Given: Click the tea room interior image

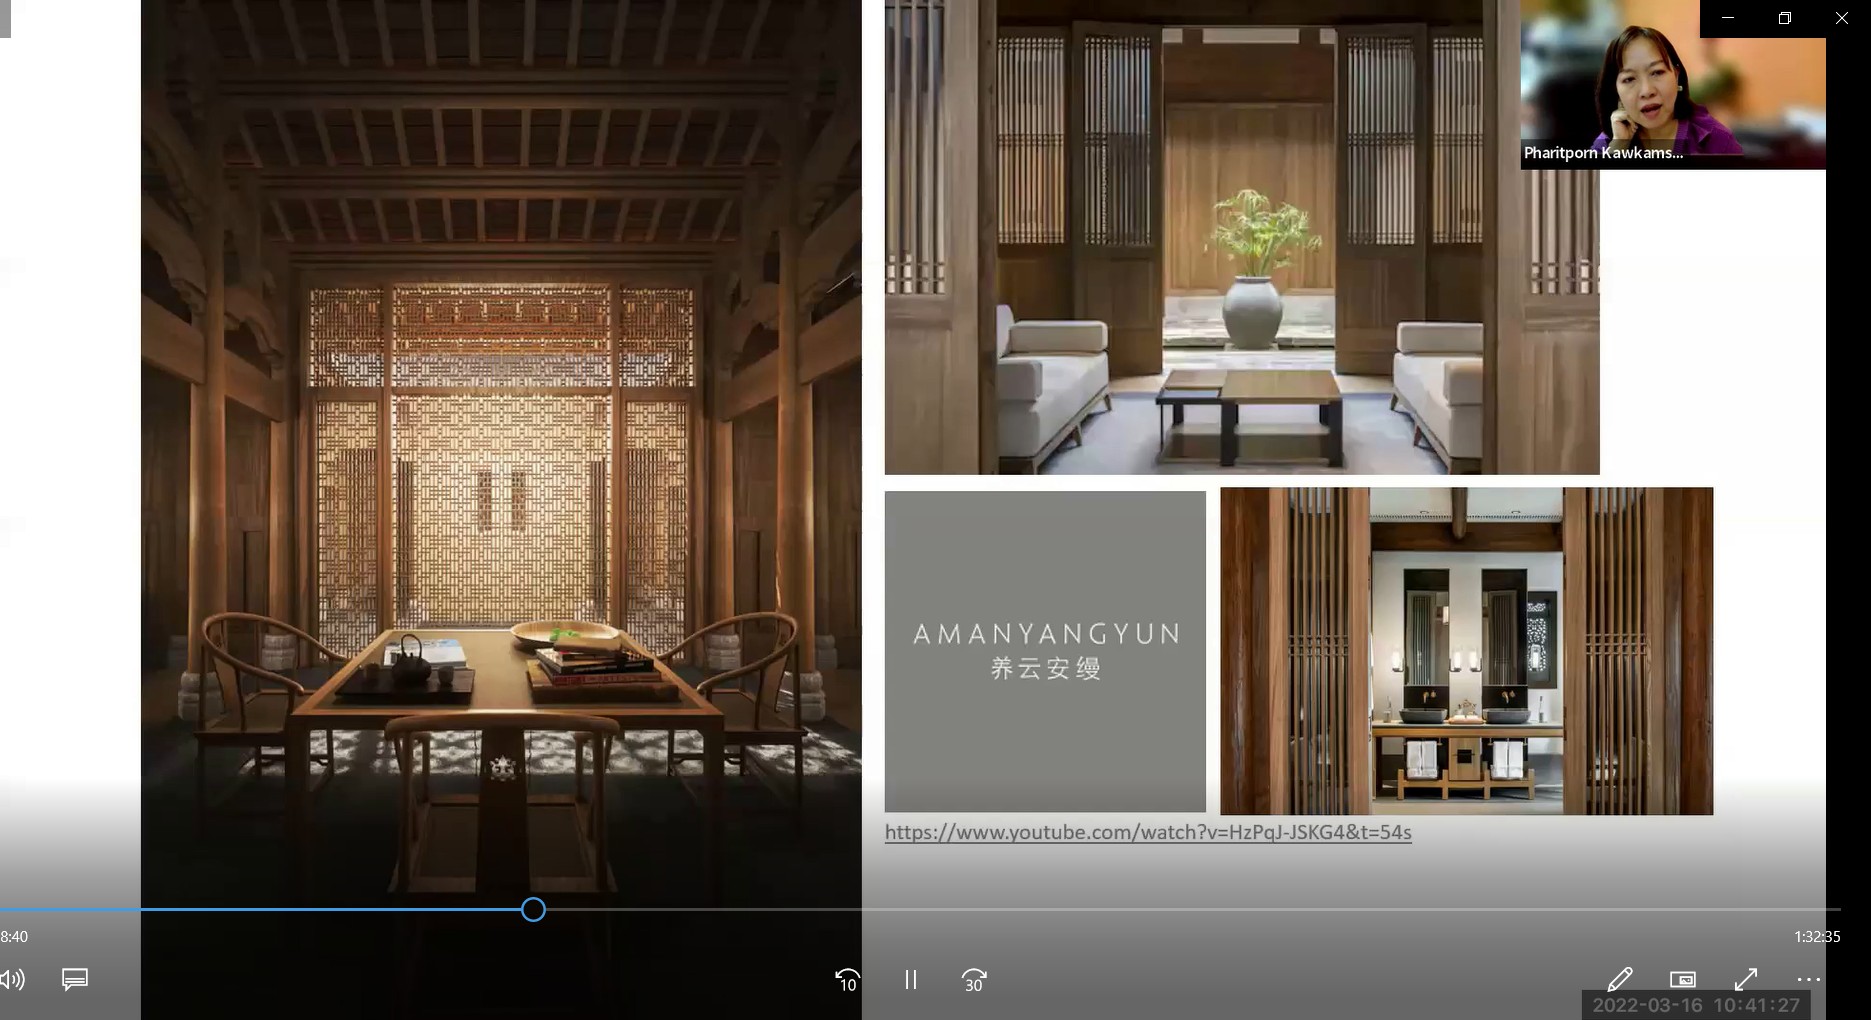Looking at the screenshot, I should point(501,450).
